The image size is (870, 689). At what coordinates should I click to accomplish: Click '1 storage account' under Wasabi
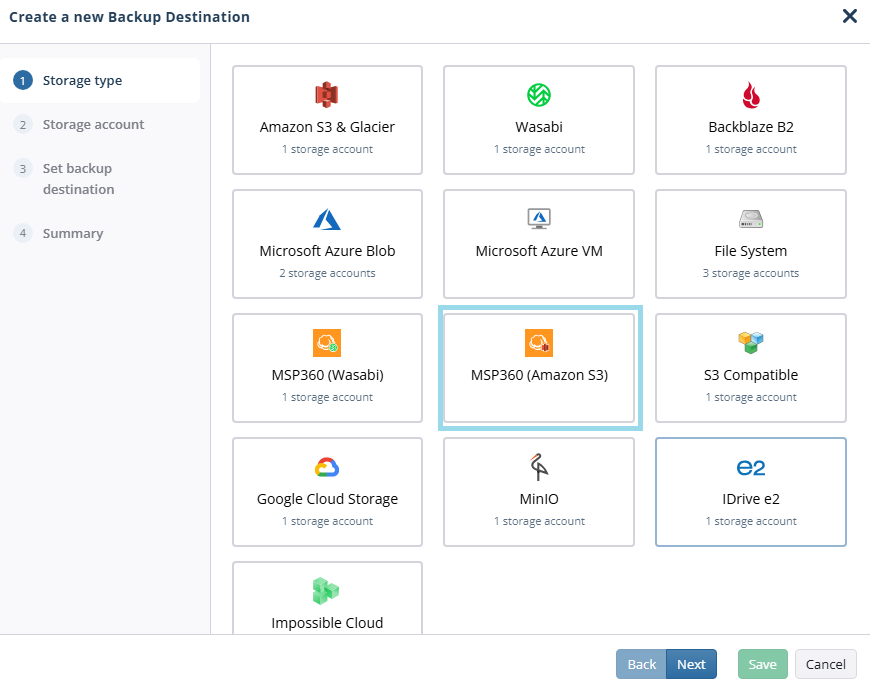(539, 149)
